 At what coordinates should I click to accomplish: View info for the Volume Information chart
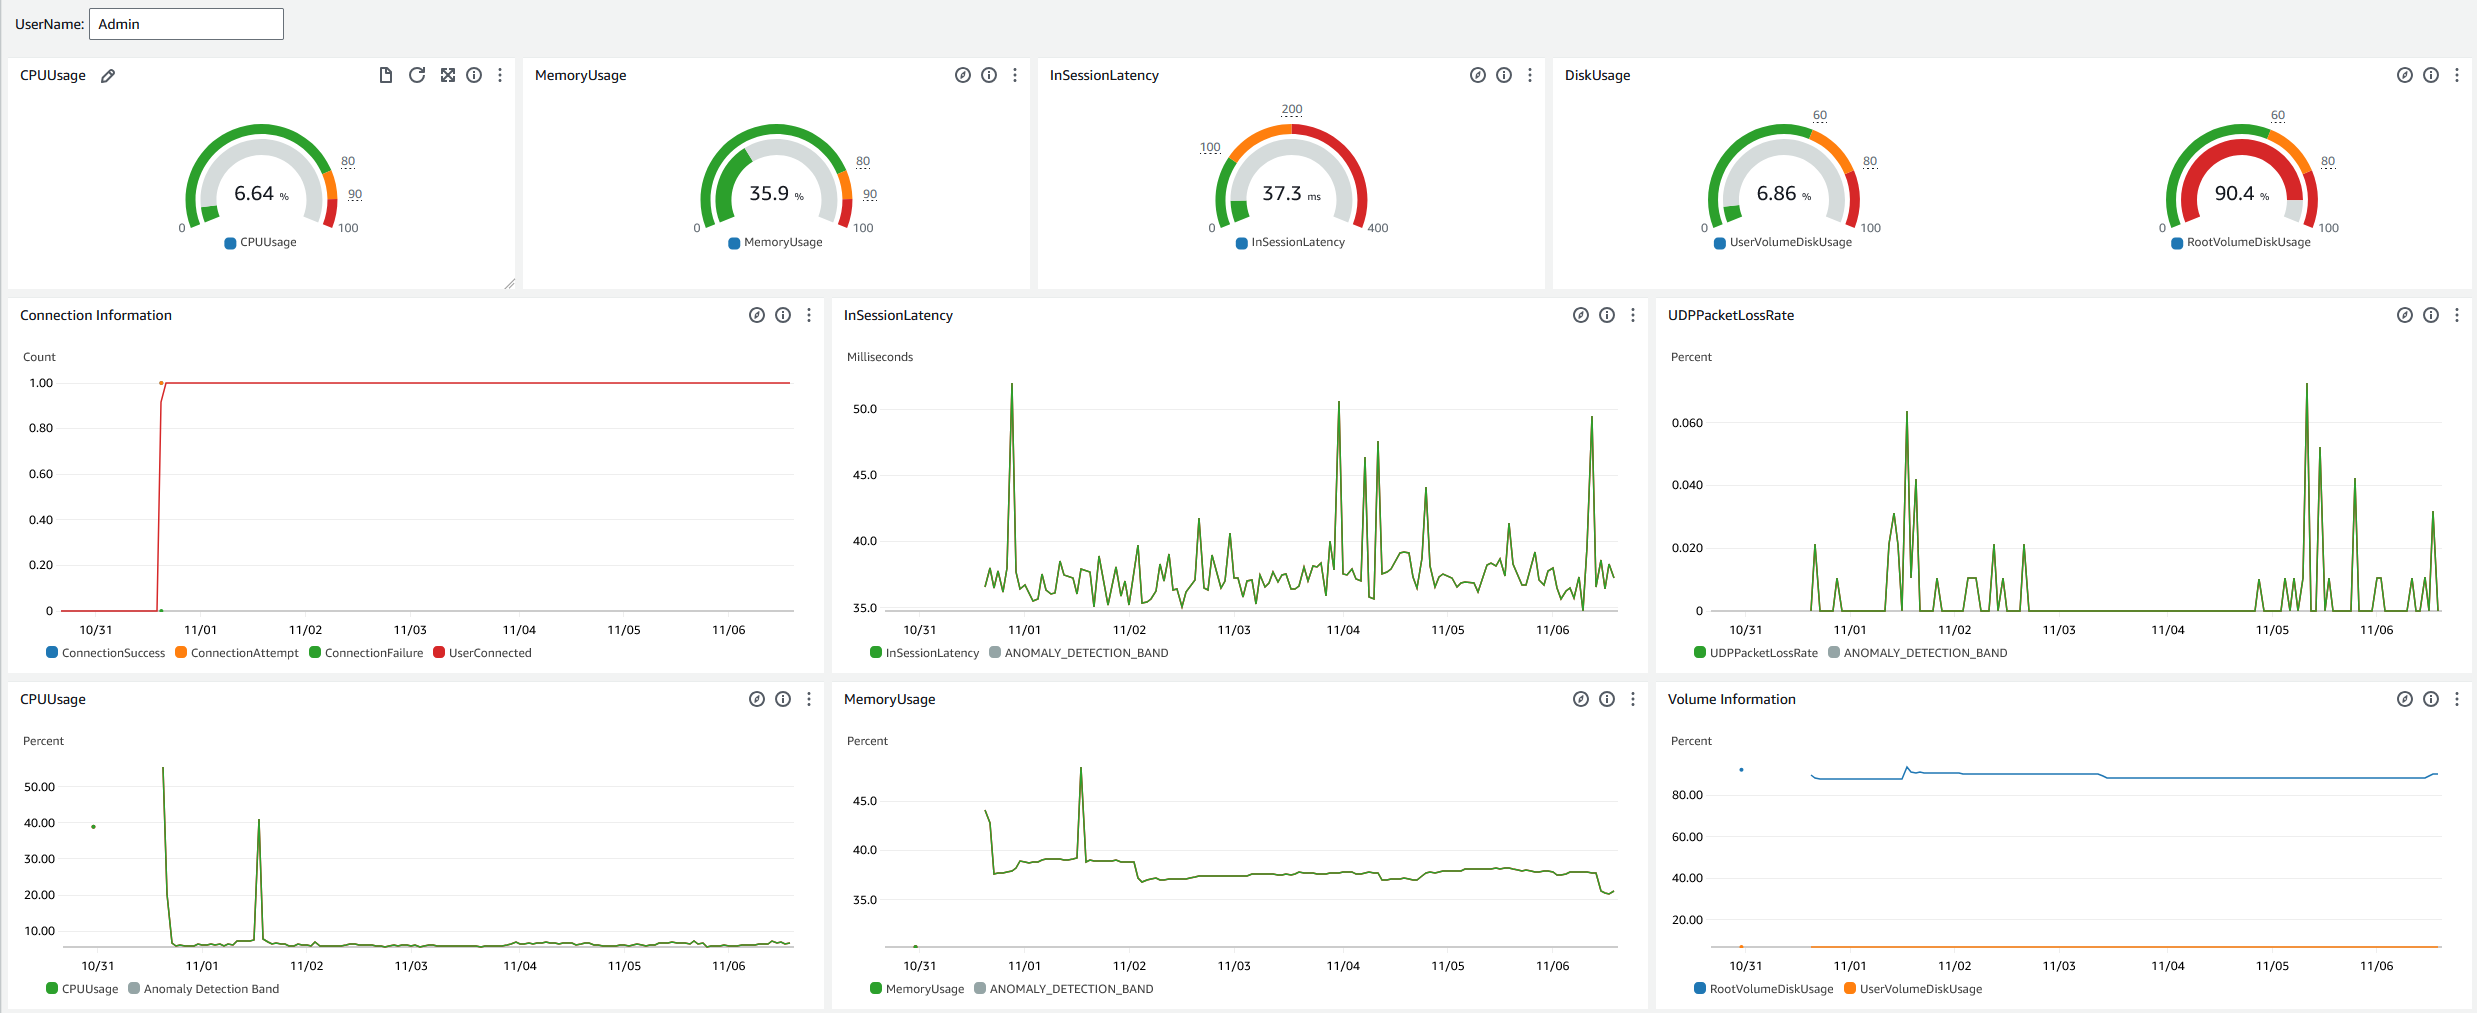[x=2431, y=699]
